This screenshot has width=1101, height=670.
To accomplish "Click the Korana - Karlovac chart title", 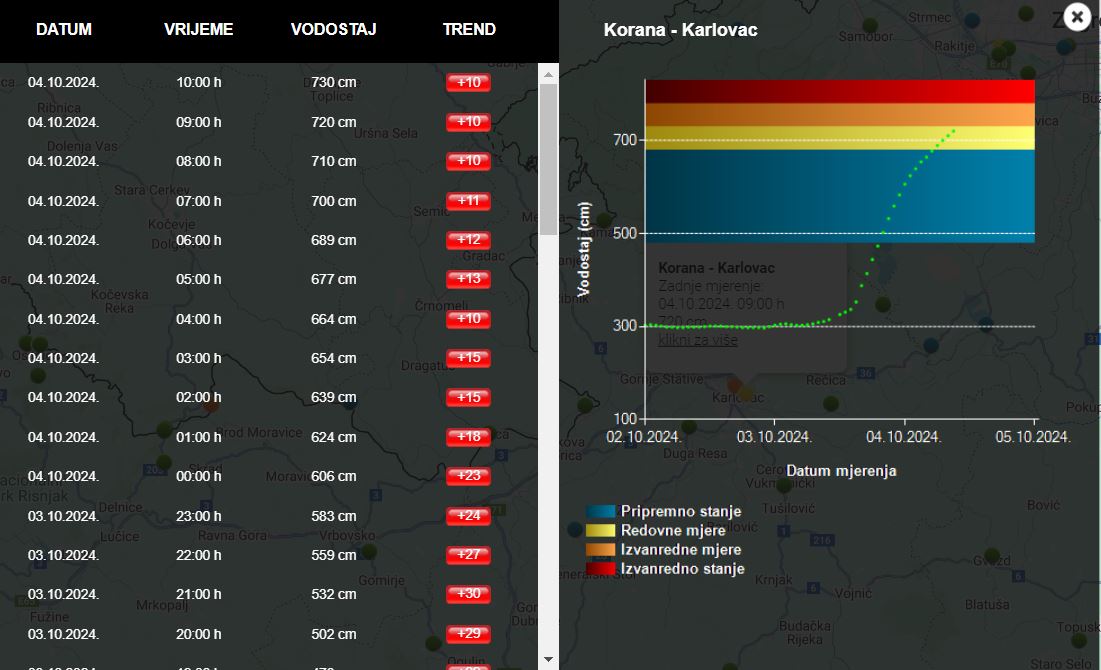I will click(x=680, y=30).
